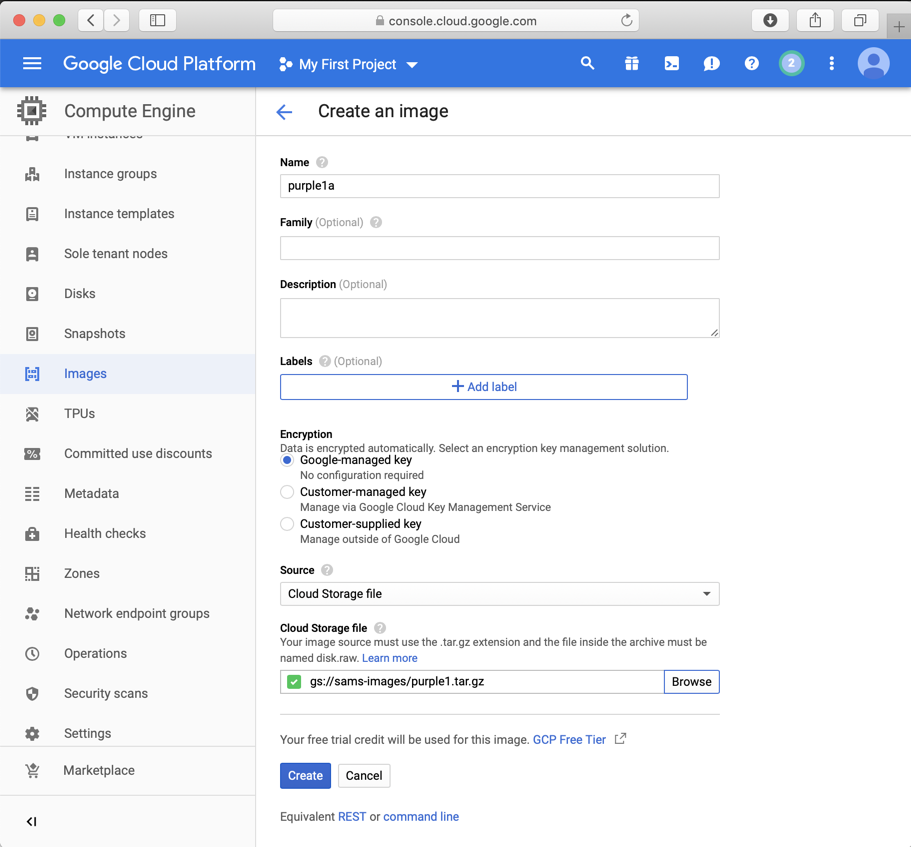Viewport: 911px width, 847px height.
Task: Open Instance templates in the sidebar
Action: tap(119, 214)
